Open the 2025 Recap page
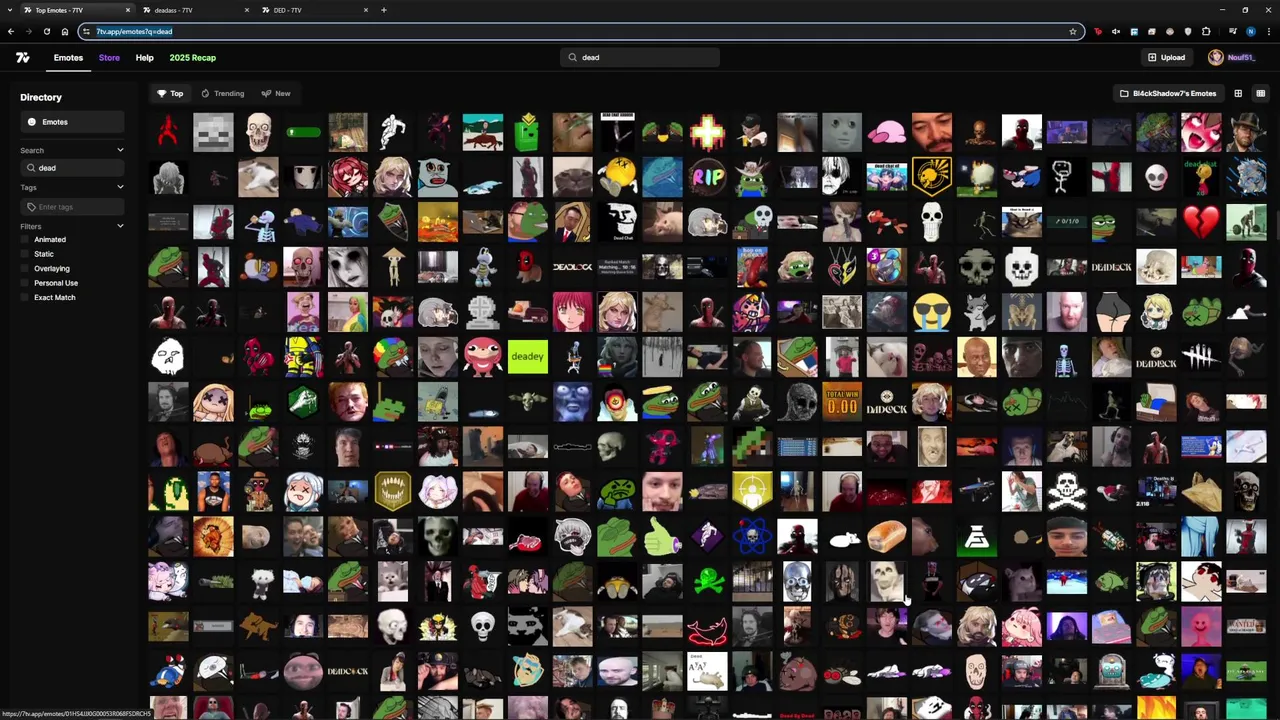The height and width of the screenshot is (720, 1280). tap(192, 58)
